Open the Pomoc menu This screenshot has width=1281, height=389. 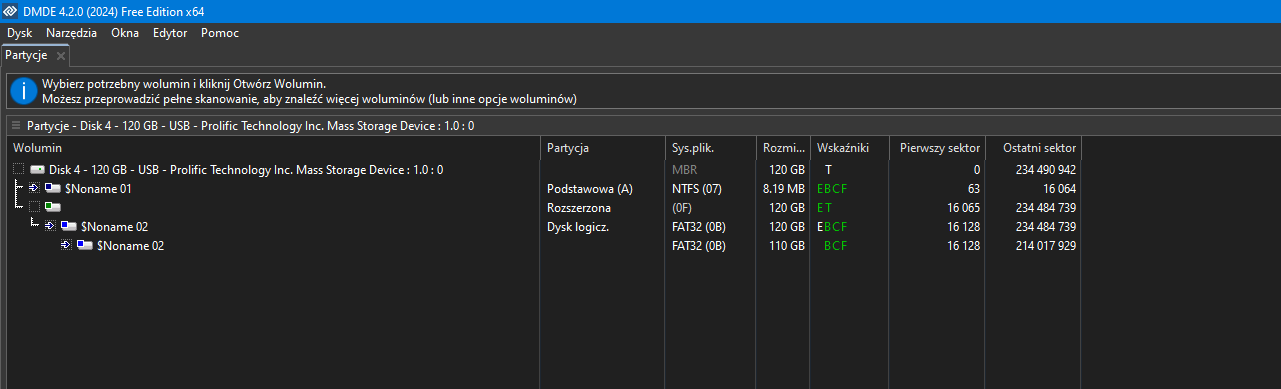click(x=220, y=33)
